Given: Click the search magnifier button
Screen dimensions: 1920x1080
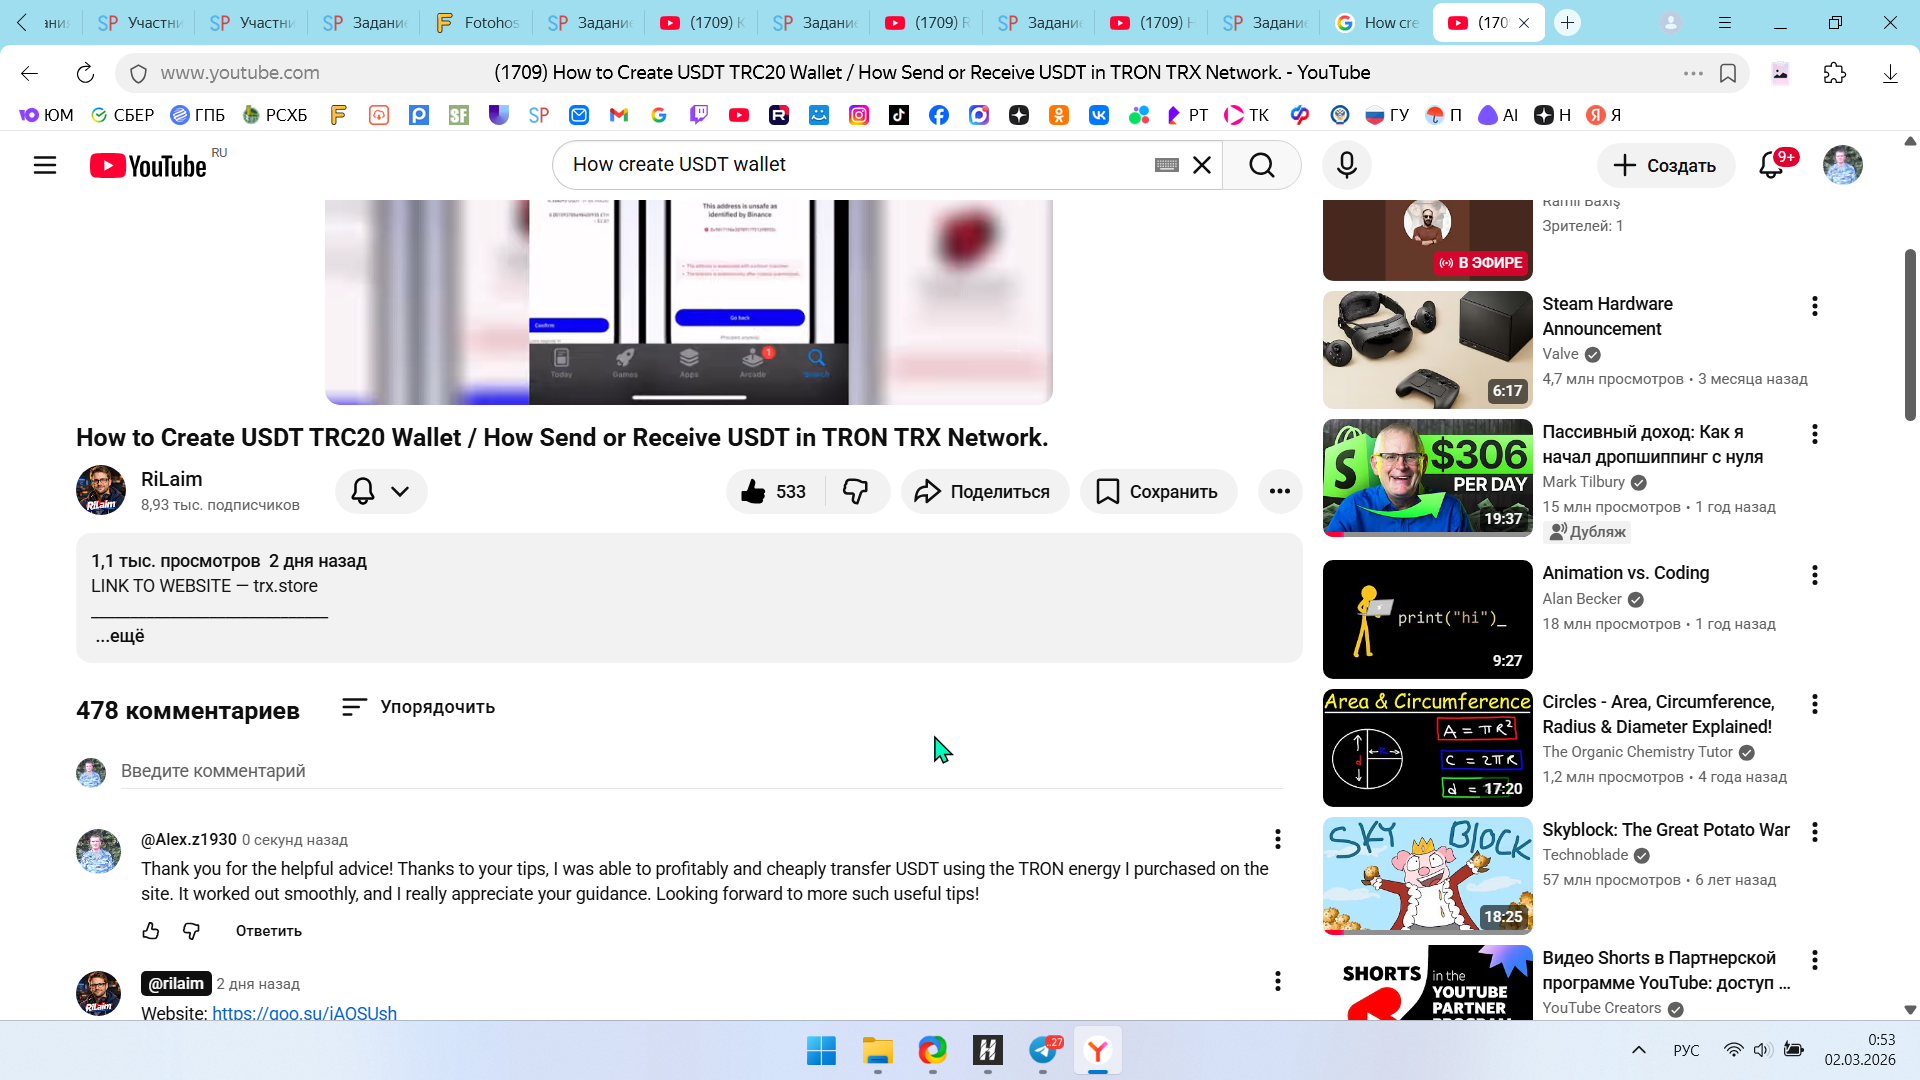Looking at the screenshot, I should [x=1261, y=165].
